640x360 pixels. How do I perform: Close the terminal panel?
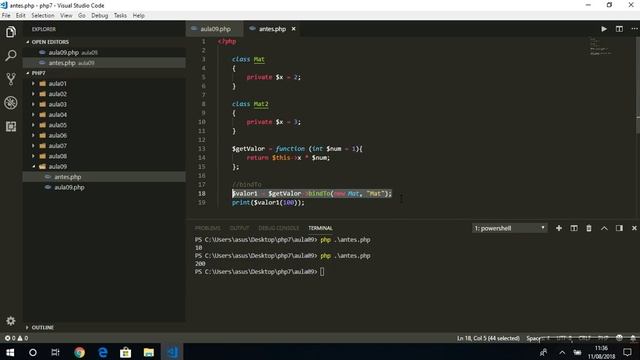[x=634, y=228]
